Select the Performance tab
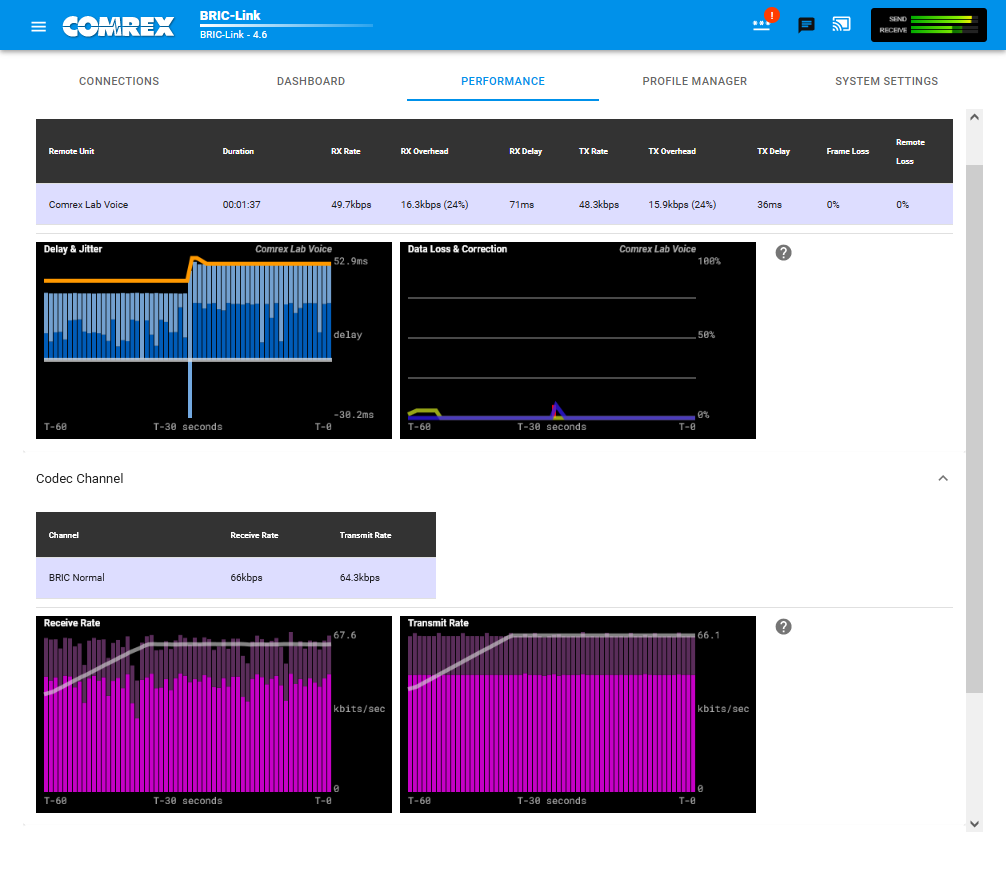This screenshot has width=1006, height=873. click(503, 81)
